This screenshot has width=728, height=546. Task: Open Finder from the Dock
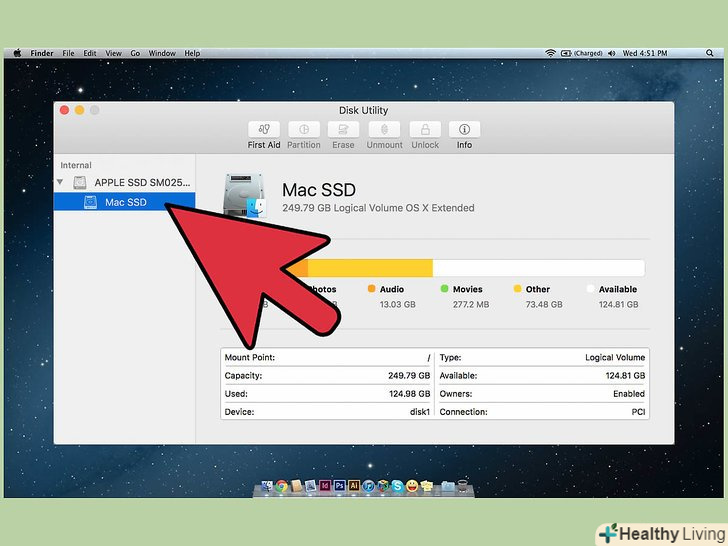pos(267,486)
